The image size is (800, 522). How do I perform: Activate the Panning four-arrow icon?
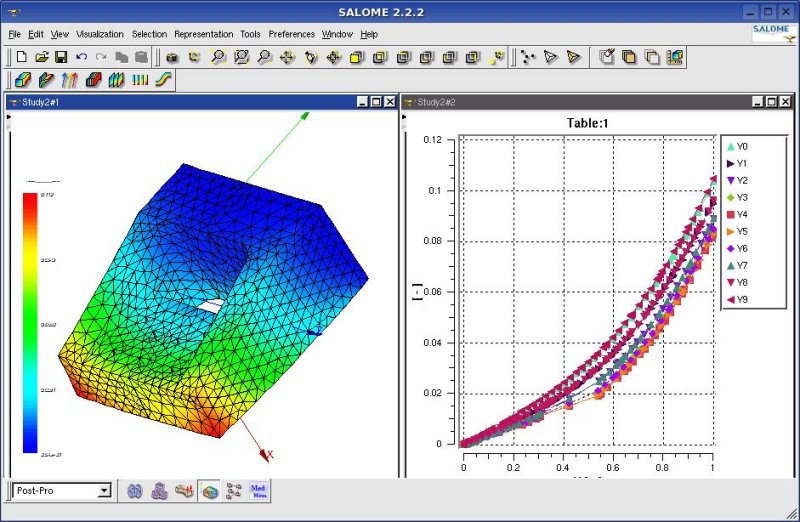coord(287,57)
